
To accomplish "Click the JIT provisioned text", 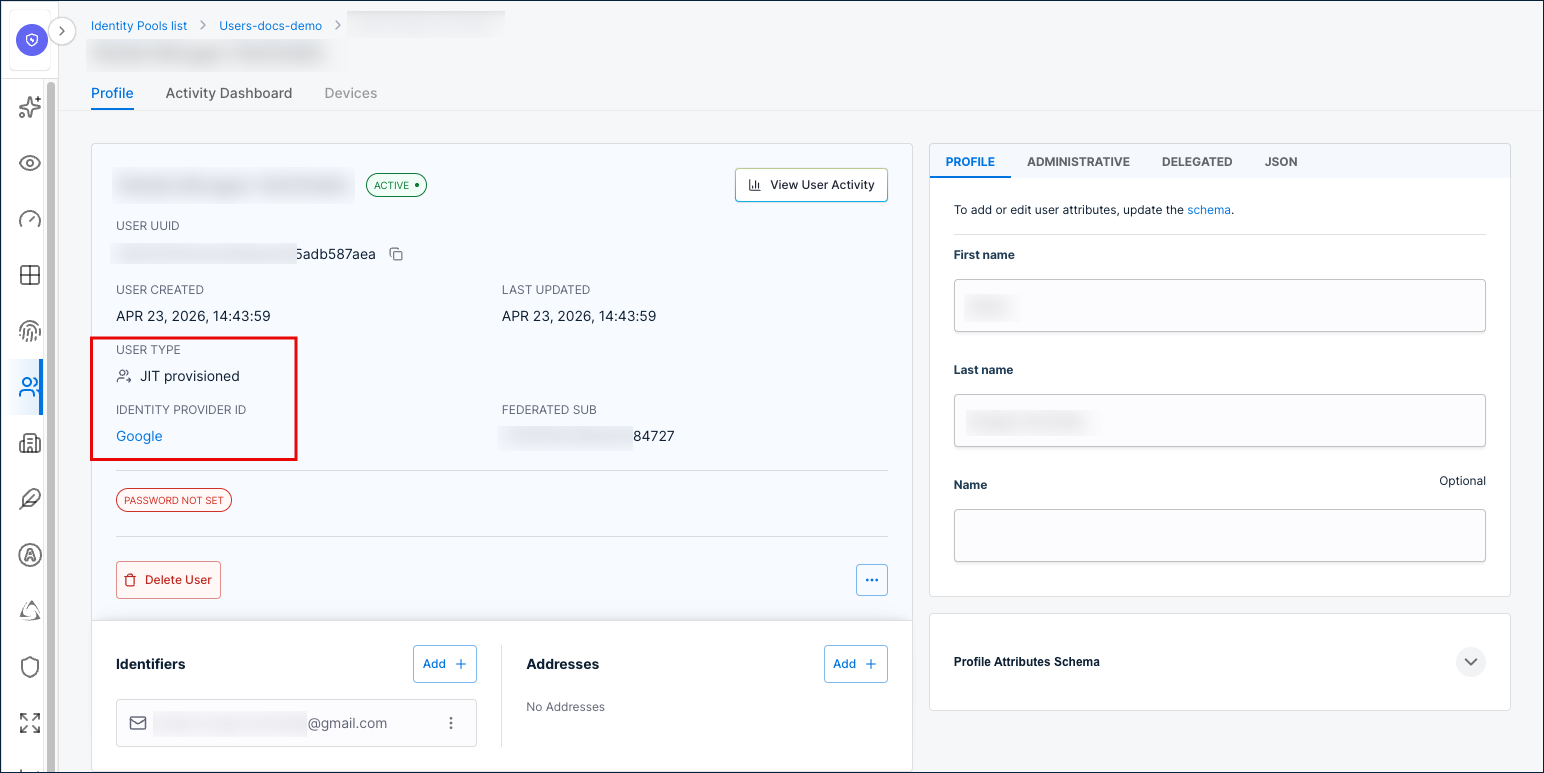I will (190, 376).
